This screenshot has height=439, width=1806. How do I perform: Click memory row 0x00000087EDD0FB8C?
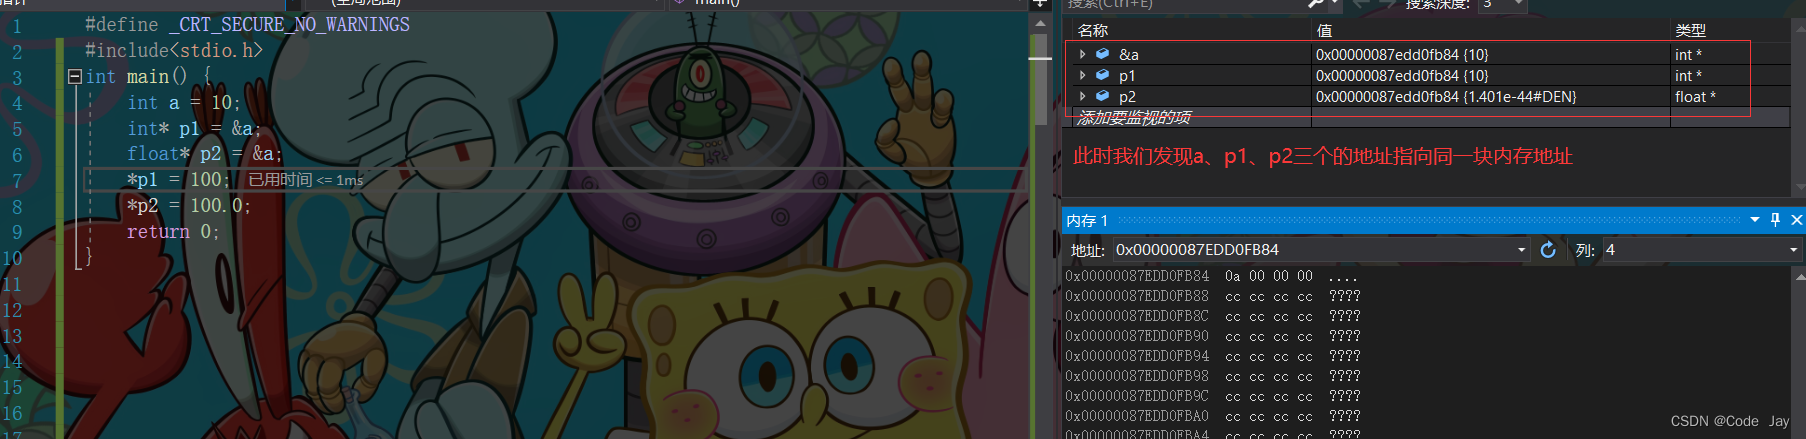[1212, 316]
